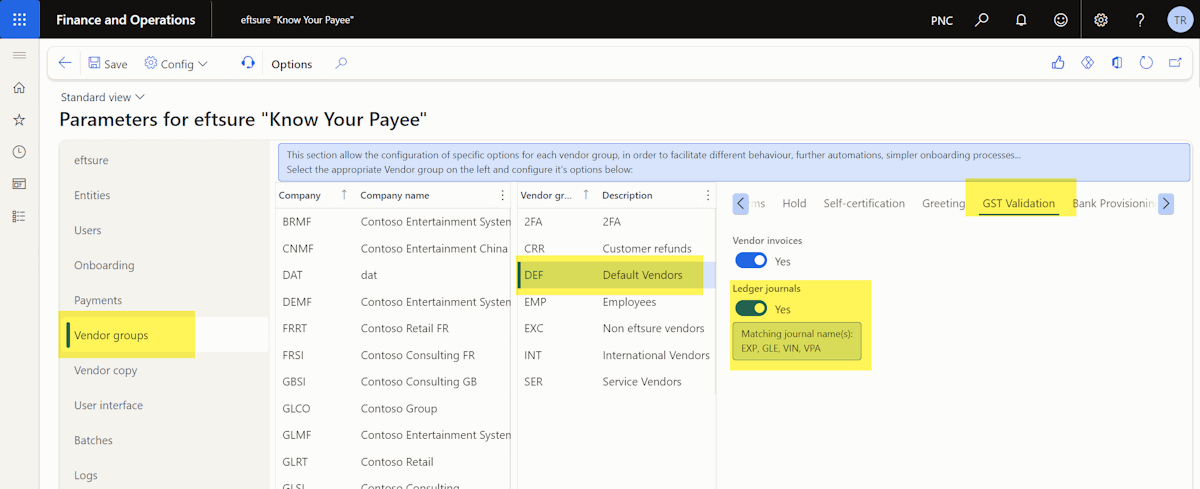Open in Office icon
1200x489 pixels.
click(1117, 63)
